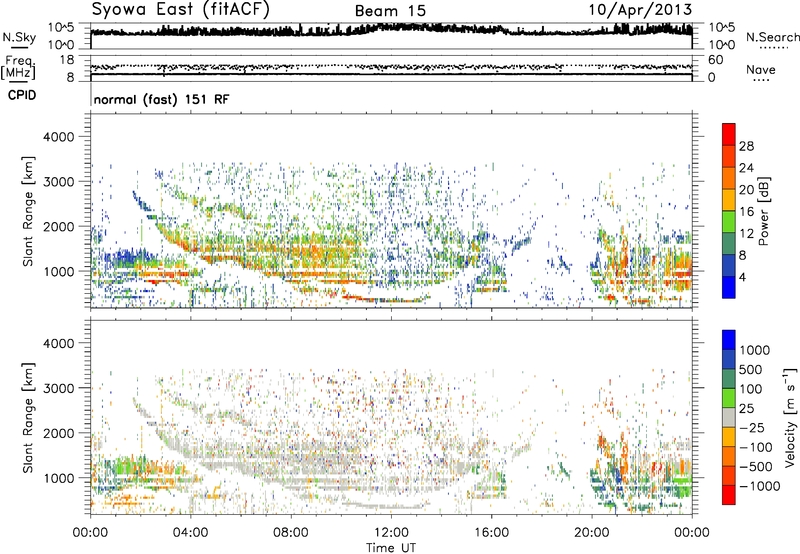800x554 pixels.
Task: Click the "3000" tick of the velocity panel
Action: (59, 388)
